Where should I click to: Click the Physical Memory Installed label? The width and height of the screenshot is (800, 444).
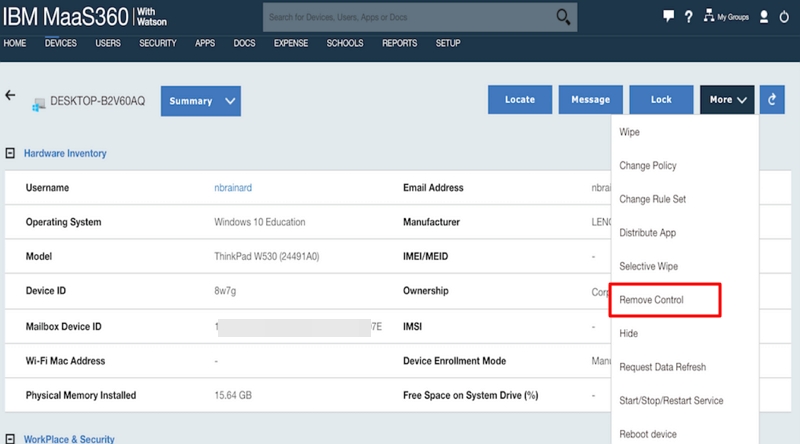[x=81, y=396]
